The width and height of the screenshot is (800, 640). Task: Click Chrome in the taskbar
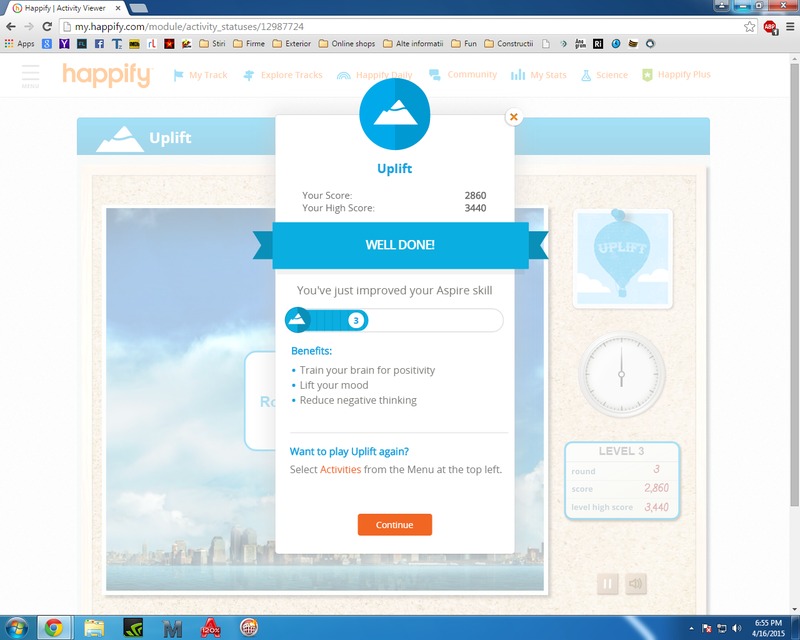(x=54, y=628)
